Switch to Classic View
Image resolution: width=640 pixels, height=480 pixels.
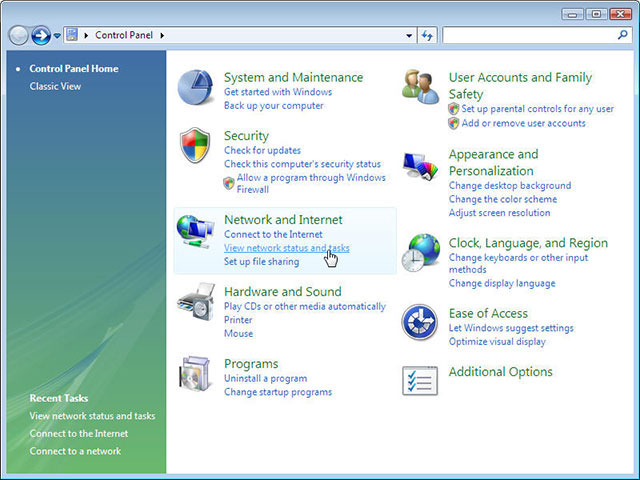55,86
